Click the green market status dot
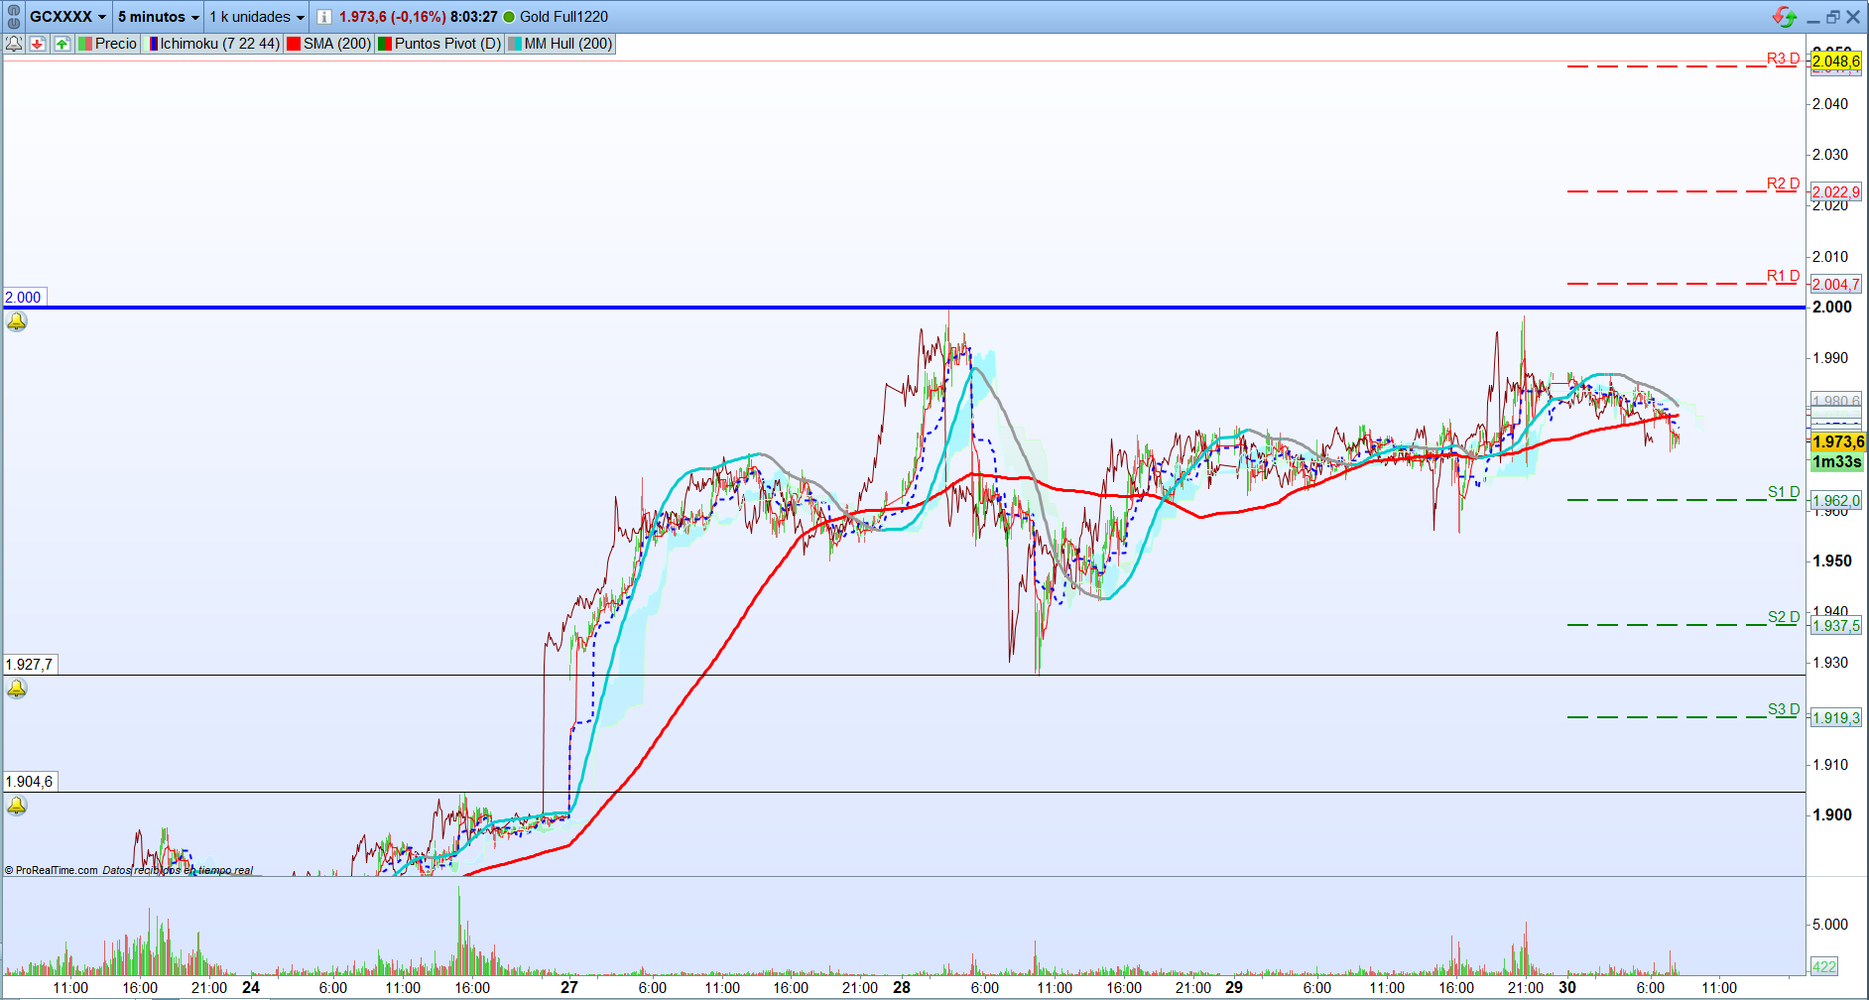The width and height of the screenshot is (1869, 1000). 509,17
